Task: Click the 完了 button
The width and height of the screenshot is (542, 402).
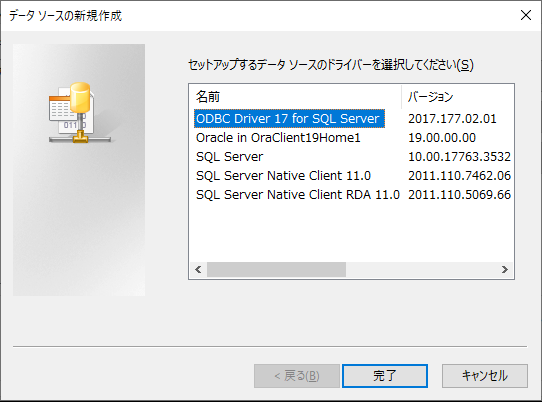Action: click(x=385, y=376)
